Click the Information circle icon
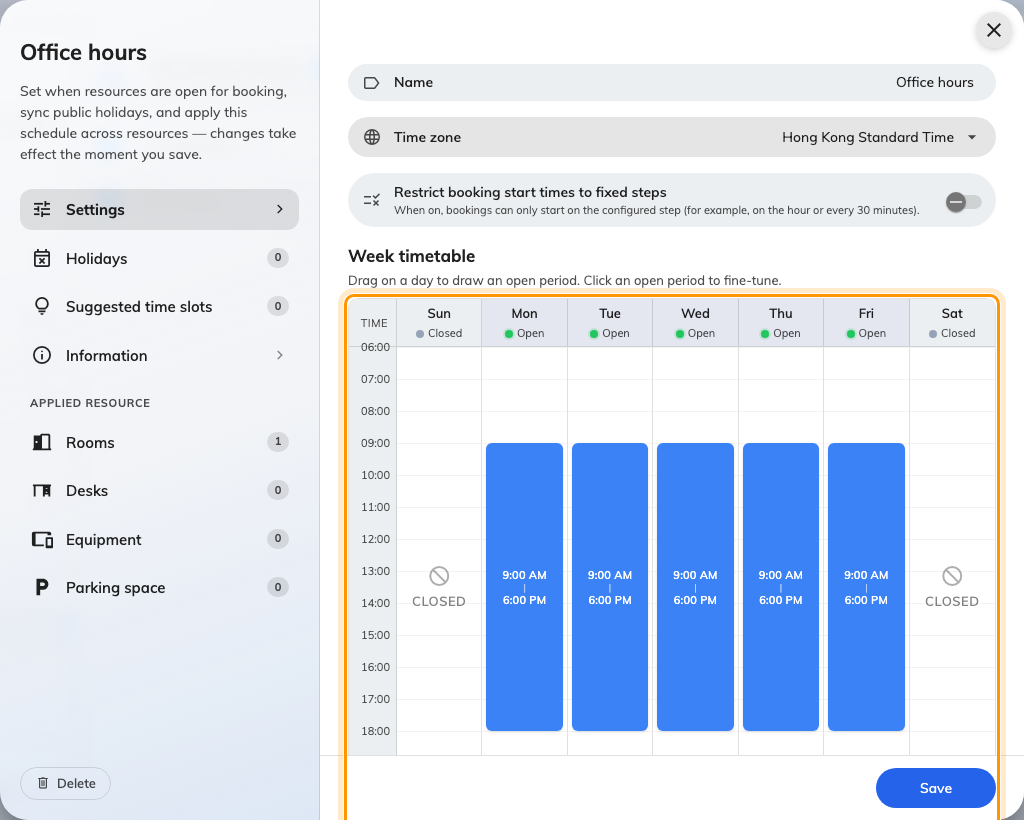The width and height of the screenshot is (1024, 820). coord(42,355)
